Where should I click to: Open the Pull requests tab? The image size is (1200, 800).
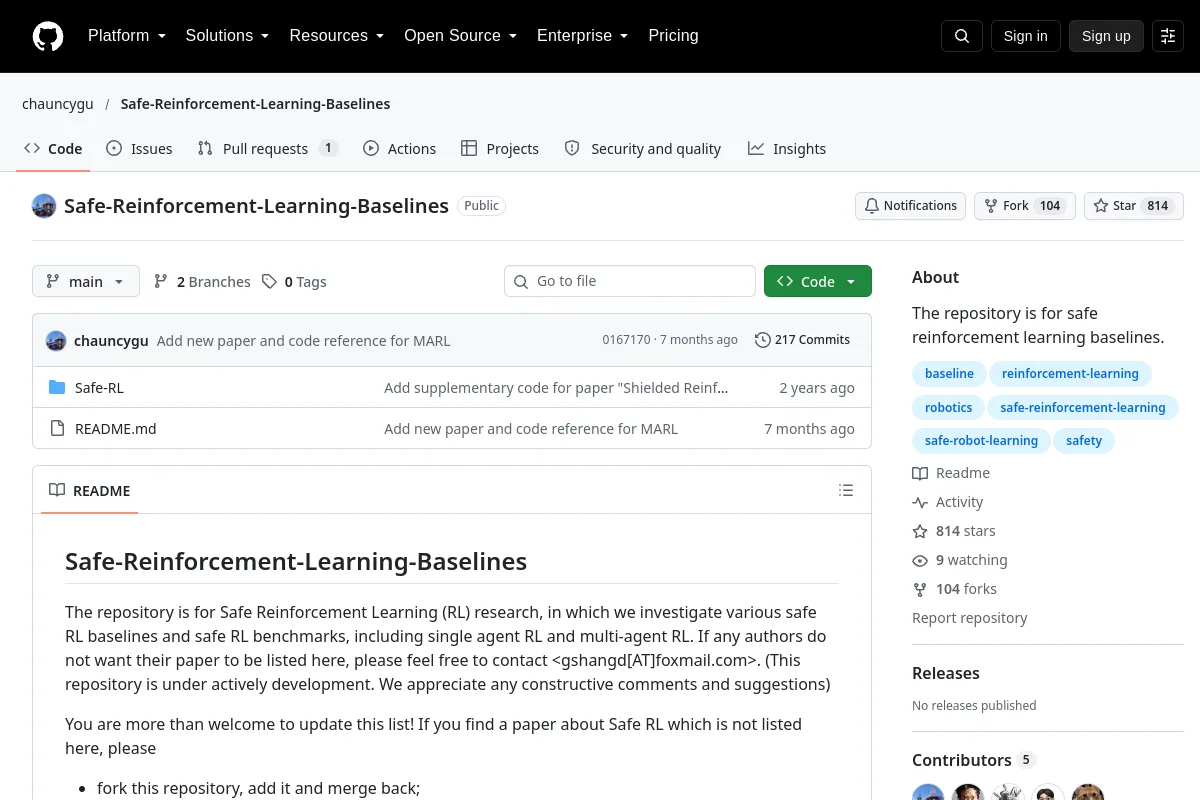click(267, 148)
